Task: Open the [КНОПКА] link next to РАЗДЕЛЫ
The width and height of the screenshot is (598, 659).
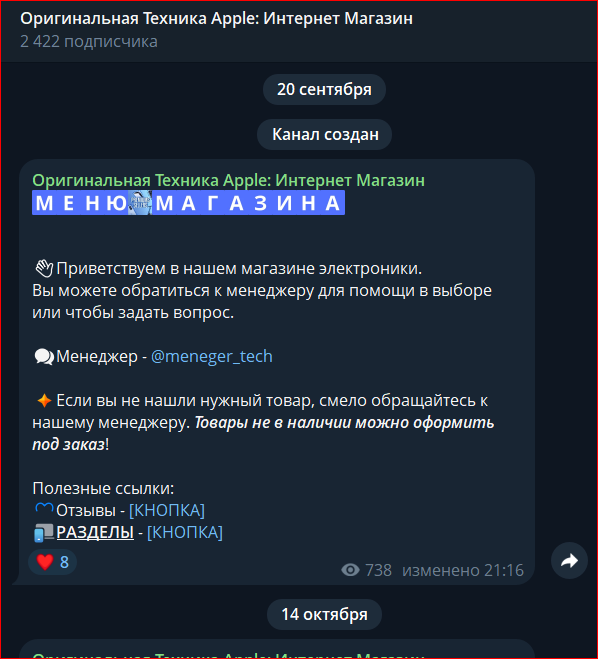Action: [185, 532]
